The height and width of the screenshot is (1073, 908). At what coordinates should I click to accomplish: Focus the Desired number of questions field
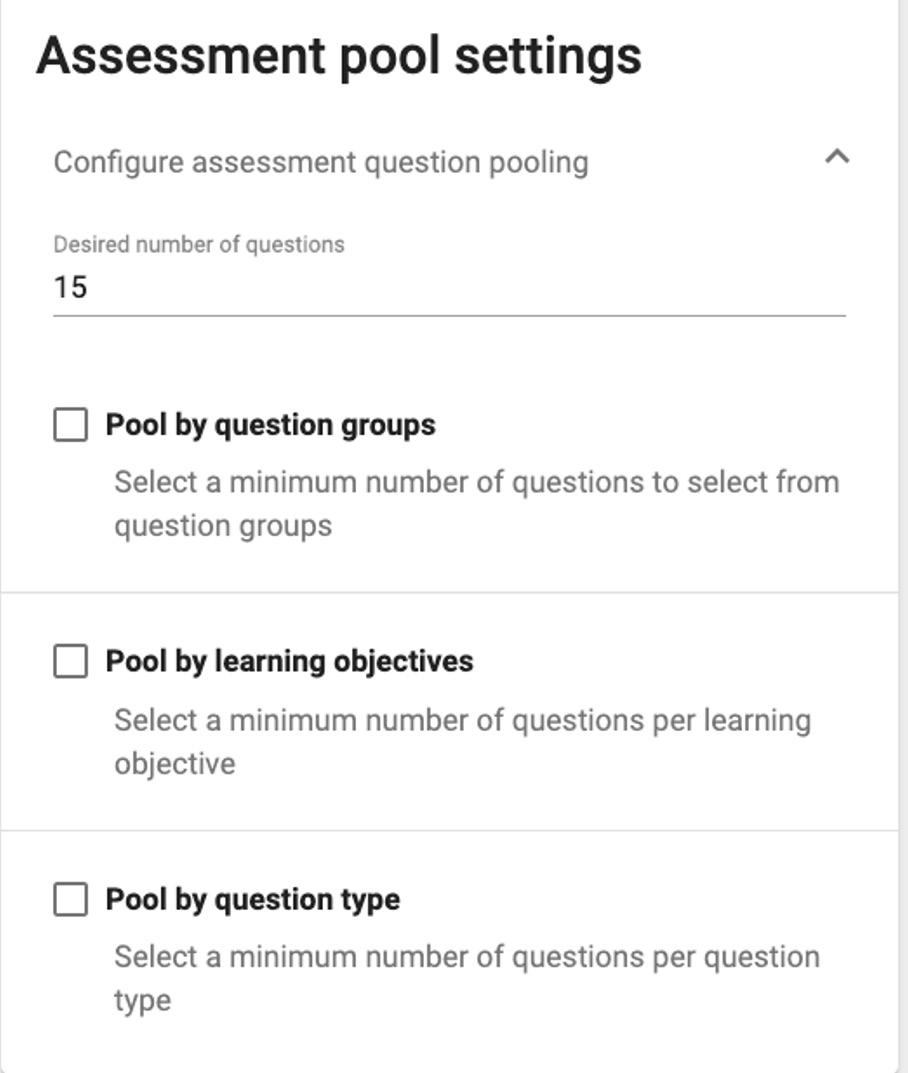[449, 288]
